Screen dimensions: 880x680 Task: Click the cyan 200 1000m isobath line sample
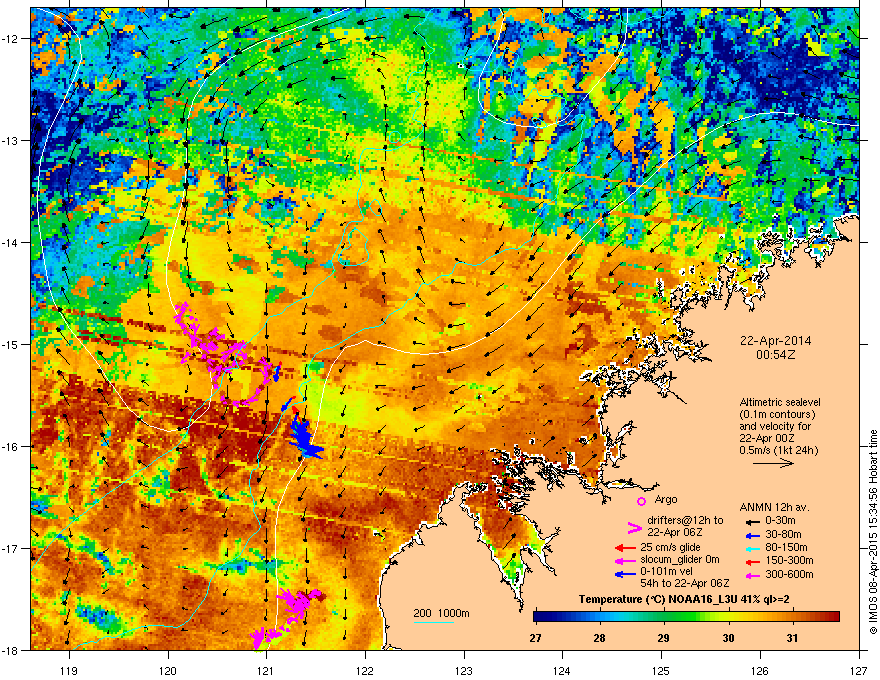coord(434,622)
